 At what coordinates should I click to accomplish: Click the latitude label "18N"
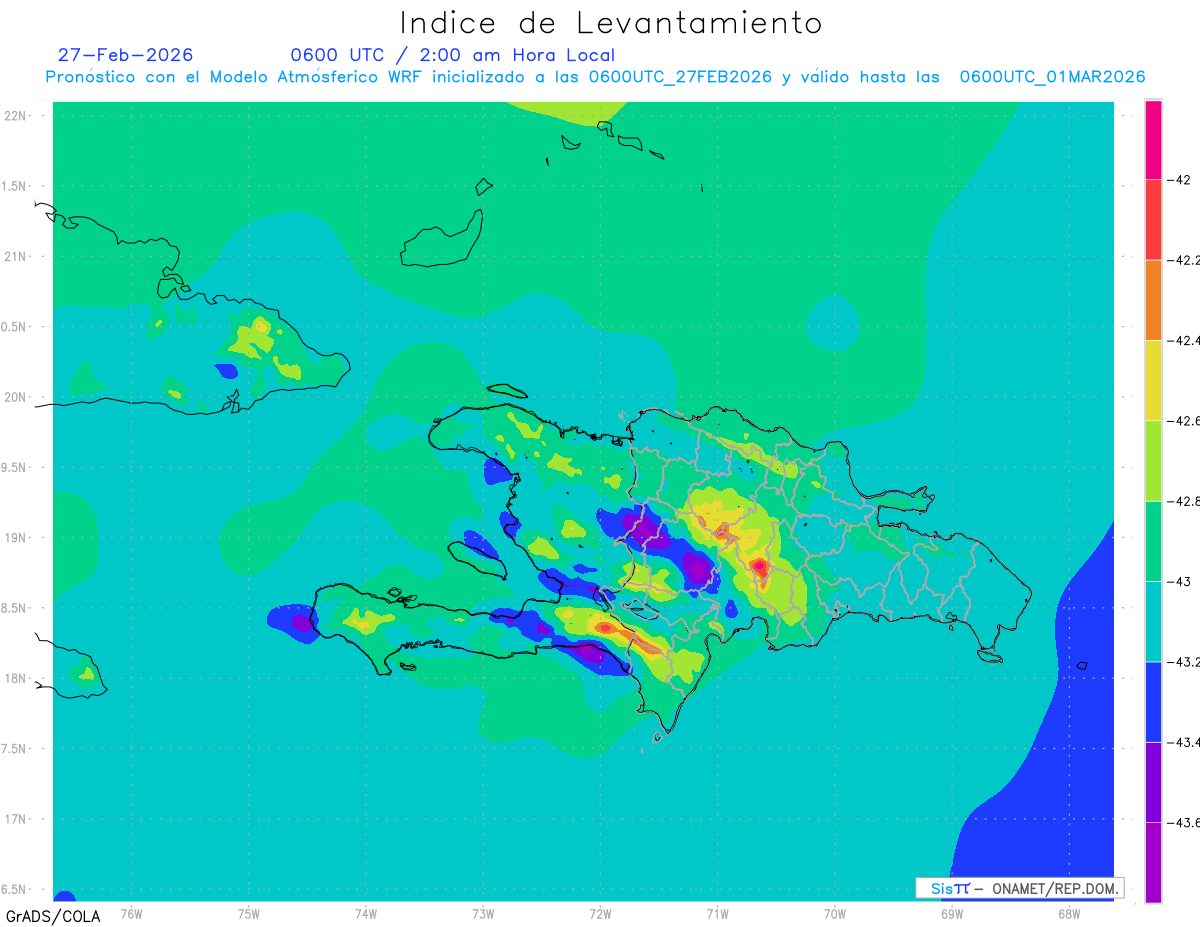pyautogui.click(x=15, y=678)
